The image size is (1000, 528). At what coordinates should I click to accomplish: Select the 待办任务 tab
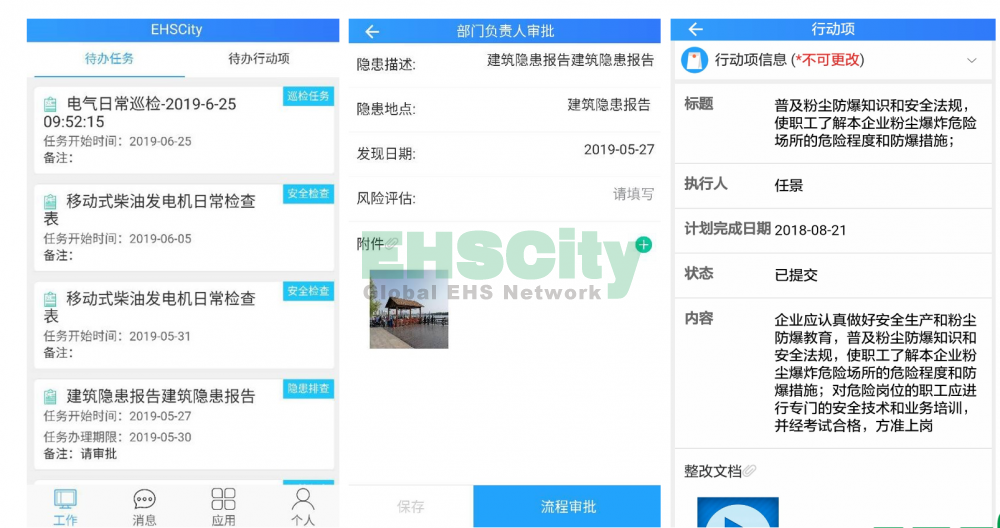[109, 59]
